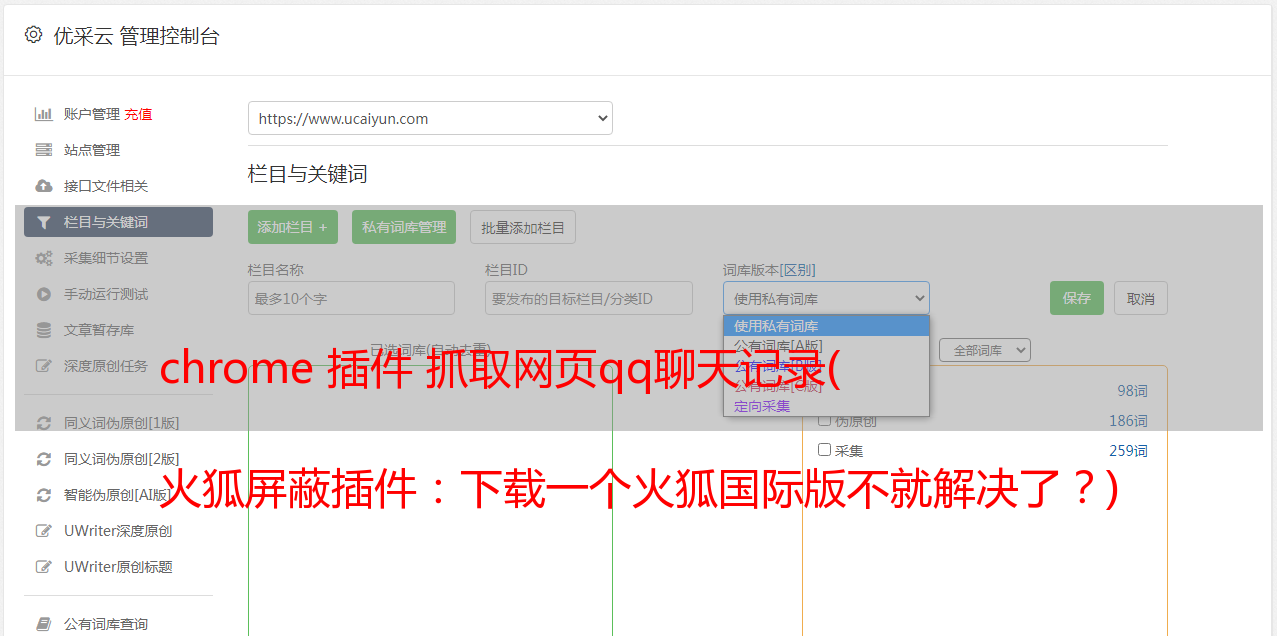Open 同义词伪原创[1版] in the sidebar
Screen dimensions: 1277x636
coord(122,423)
